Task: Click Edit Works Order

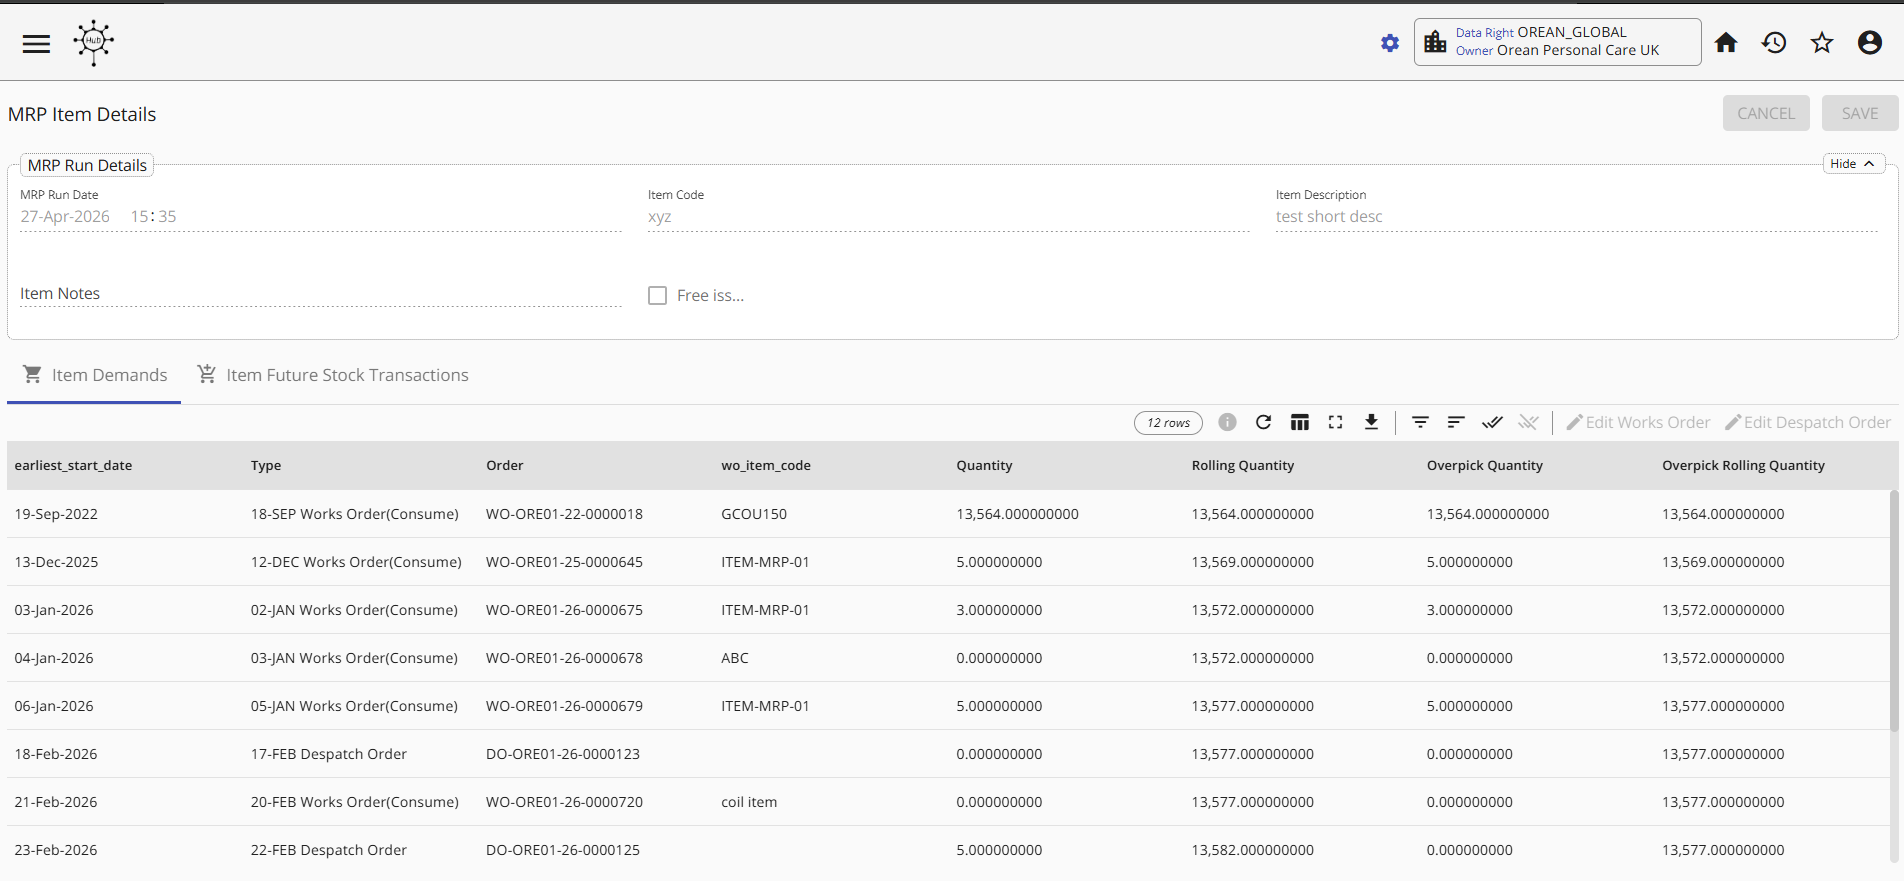Action: point(1638,422)
